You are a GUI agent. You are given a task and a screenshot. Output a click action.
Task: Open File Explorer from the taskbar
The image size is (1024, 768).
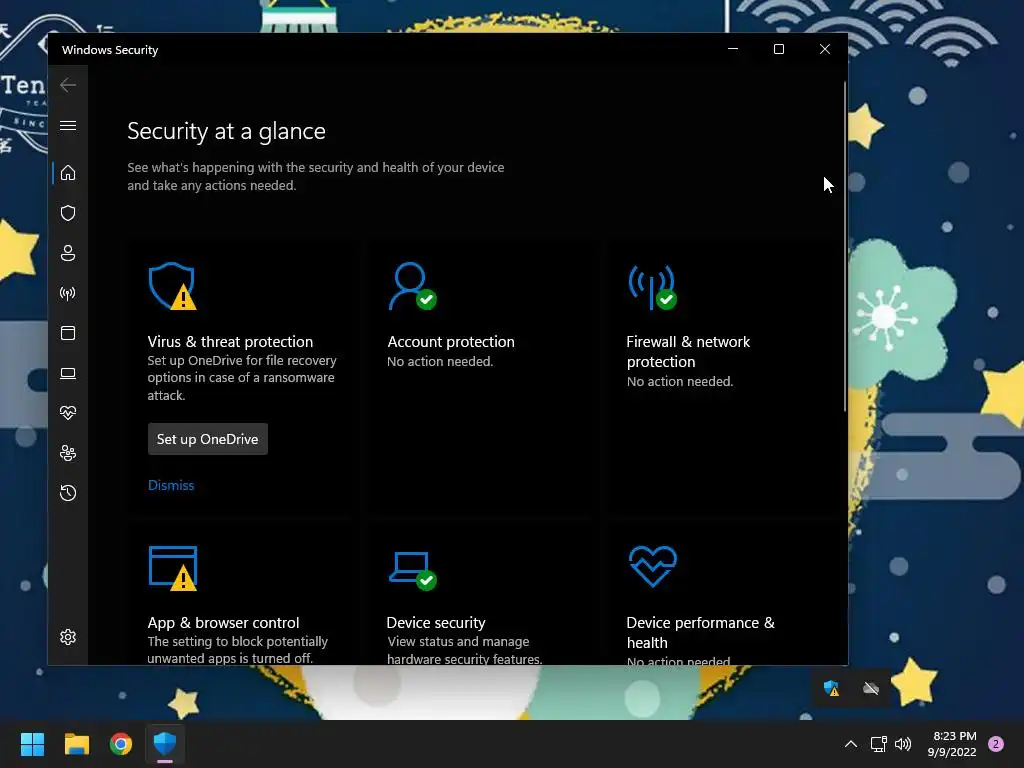(x=76, y=744)
